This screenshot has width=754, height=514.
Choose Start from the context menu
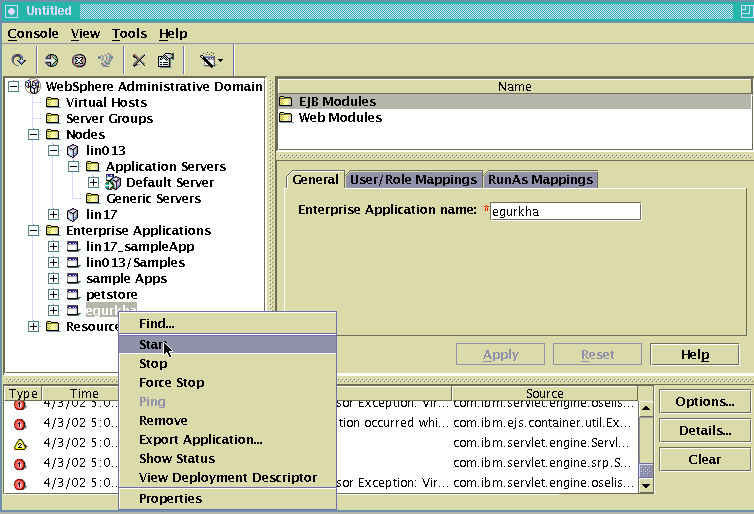(x=227, y=344)
